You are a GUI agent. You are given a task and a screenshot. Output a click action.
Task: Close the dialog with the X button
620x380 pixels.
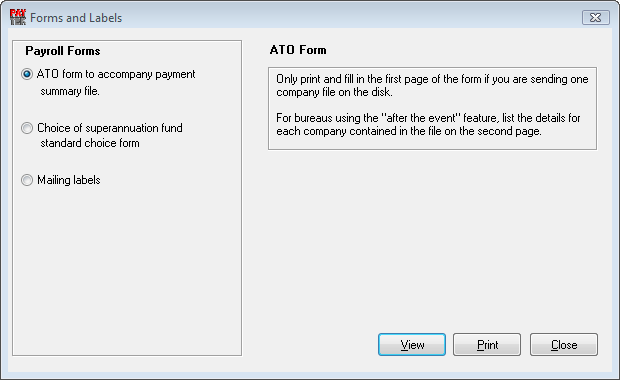(x=595, y=18)
